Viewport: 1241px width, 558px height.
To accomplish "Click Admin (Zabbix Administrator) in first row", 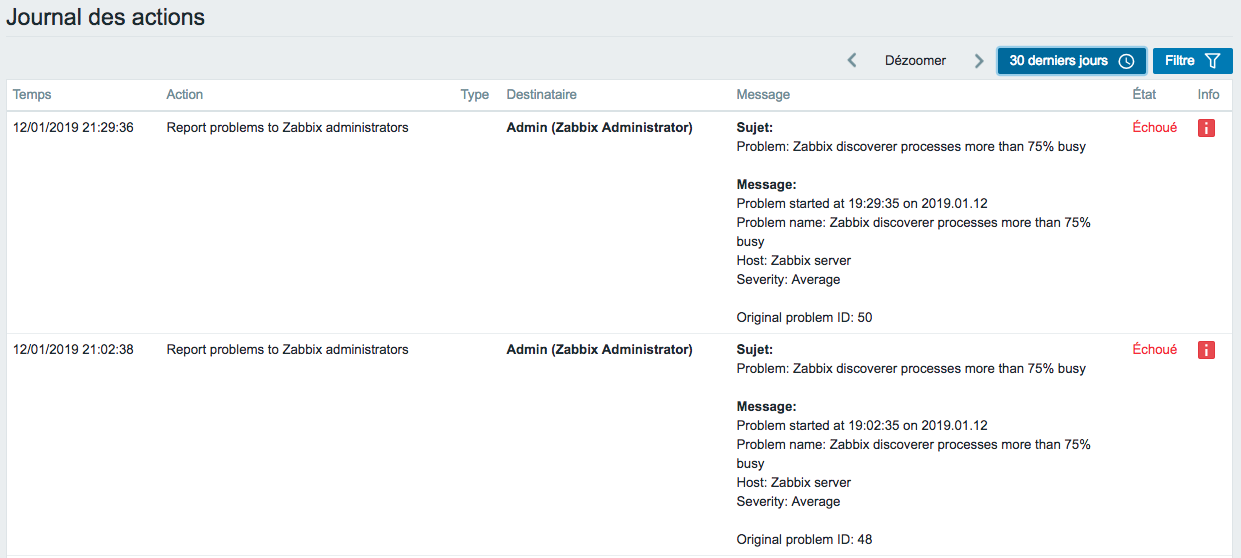I will [x=599, y=128].
